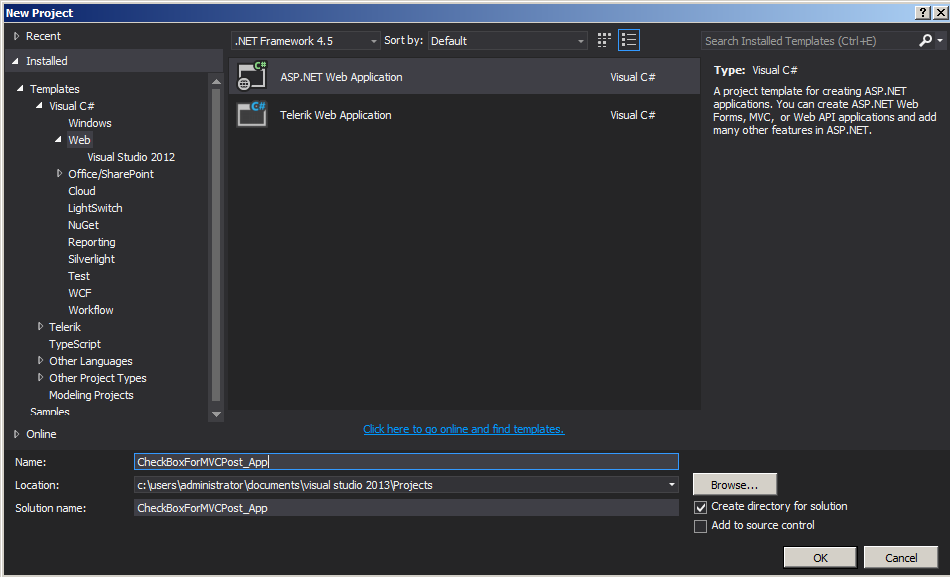
Task: Expand the Telerik tree node
Action: point(40,326)
